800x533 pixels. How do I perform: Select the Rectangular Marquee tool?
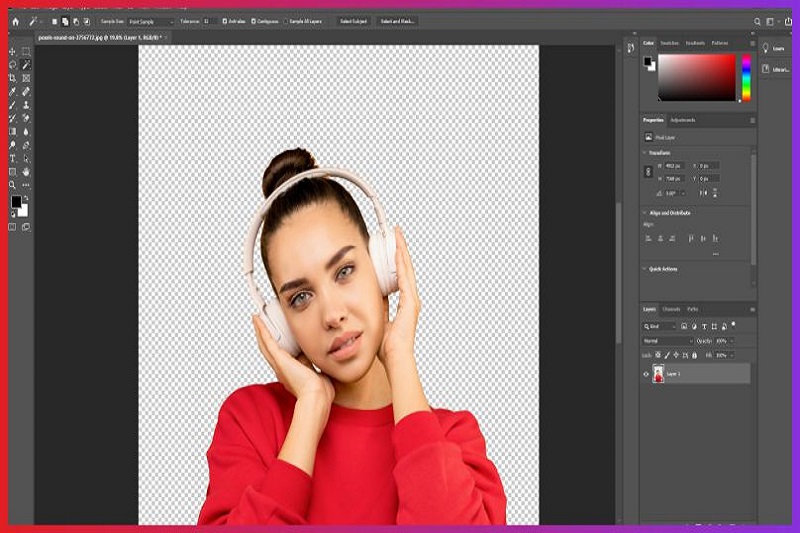click(26, 52)
